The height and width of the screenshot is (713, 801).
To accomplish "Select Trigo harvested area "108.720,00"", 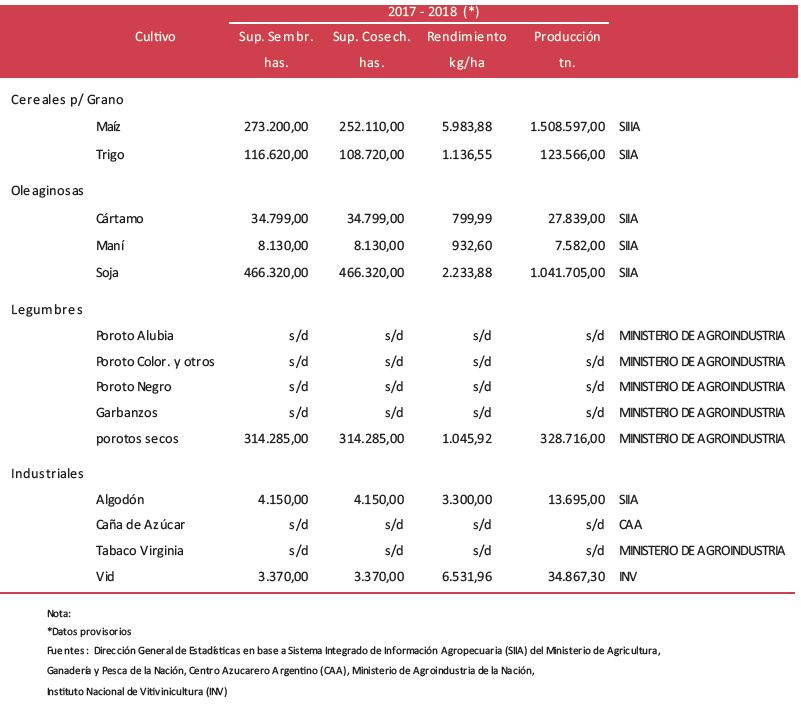I will pos(371,155).
